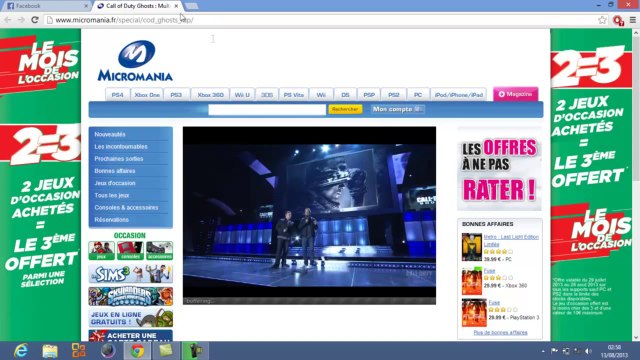Viewport: 640px width, 360px height.
Task: Click the browser back arrow
Action: click(8, 20)
